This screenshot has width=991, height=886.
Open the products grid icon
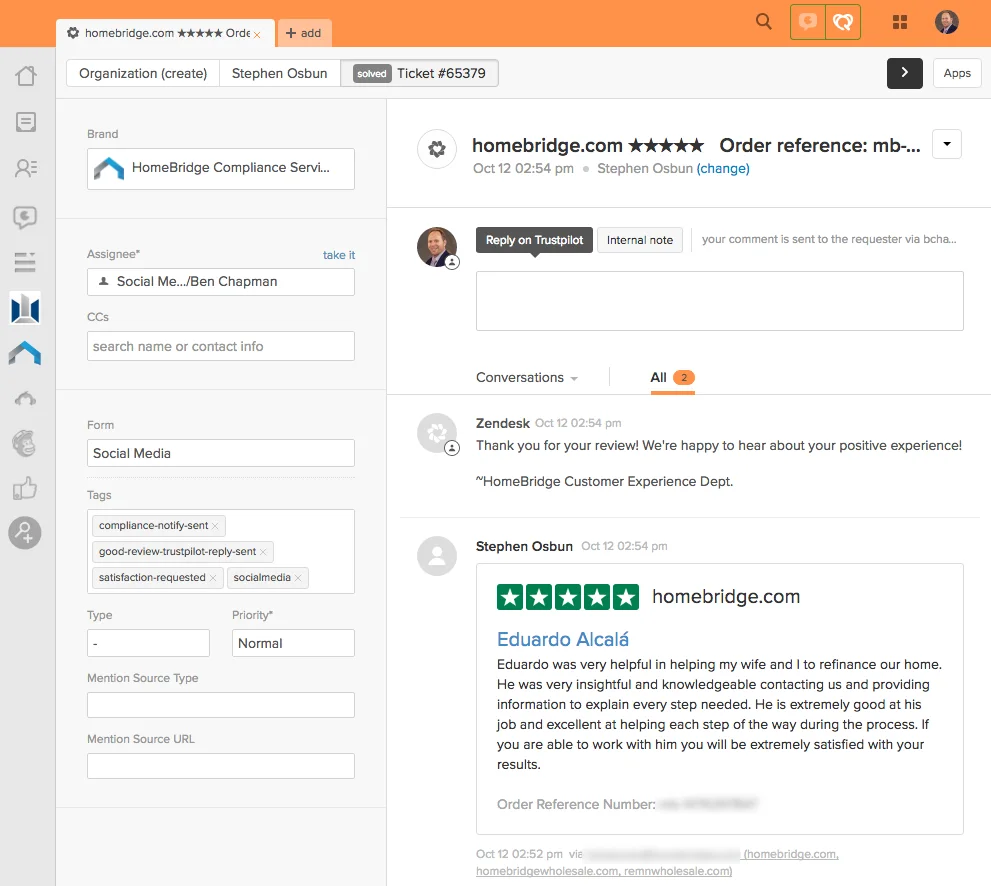(x=900, y=23)
